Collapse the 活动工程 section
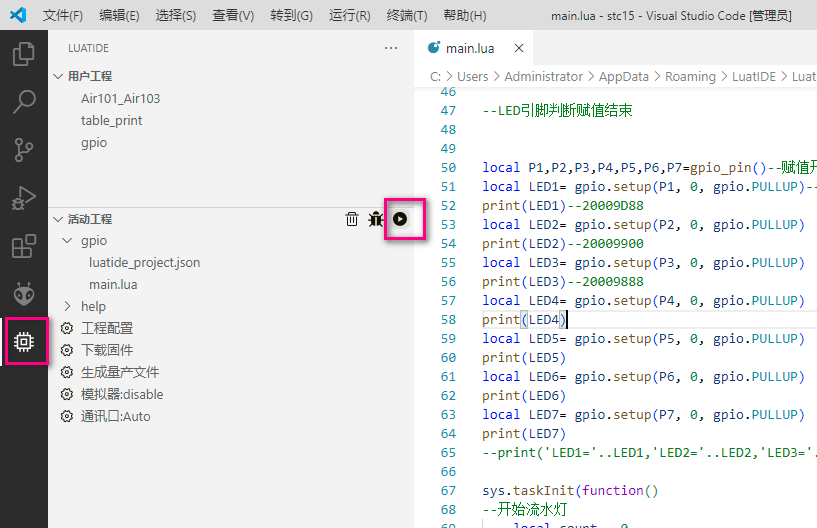 click(x=58, y=219)
